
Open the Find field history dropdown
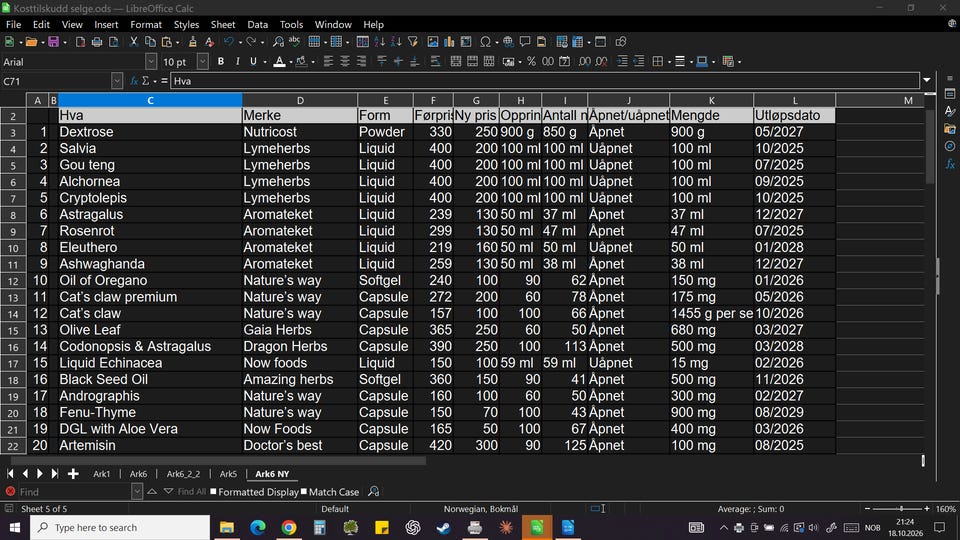[x=137, y=492]
